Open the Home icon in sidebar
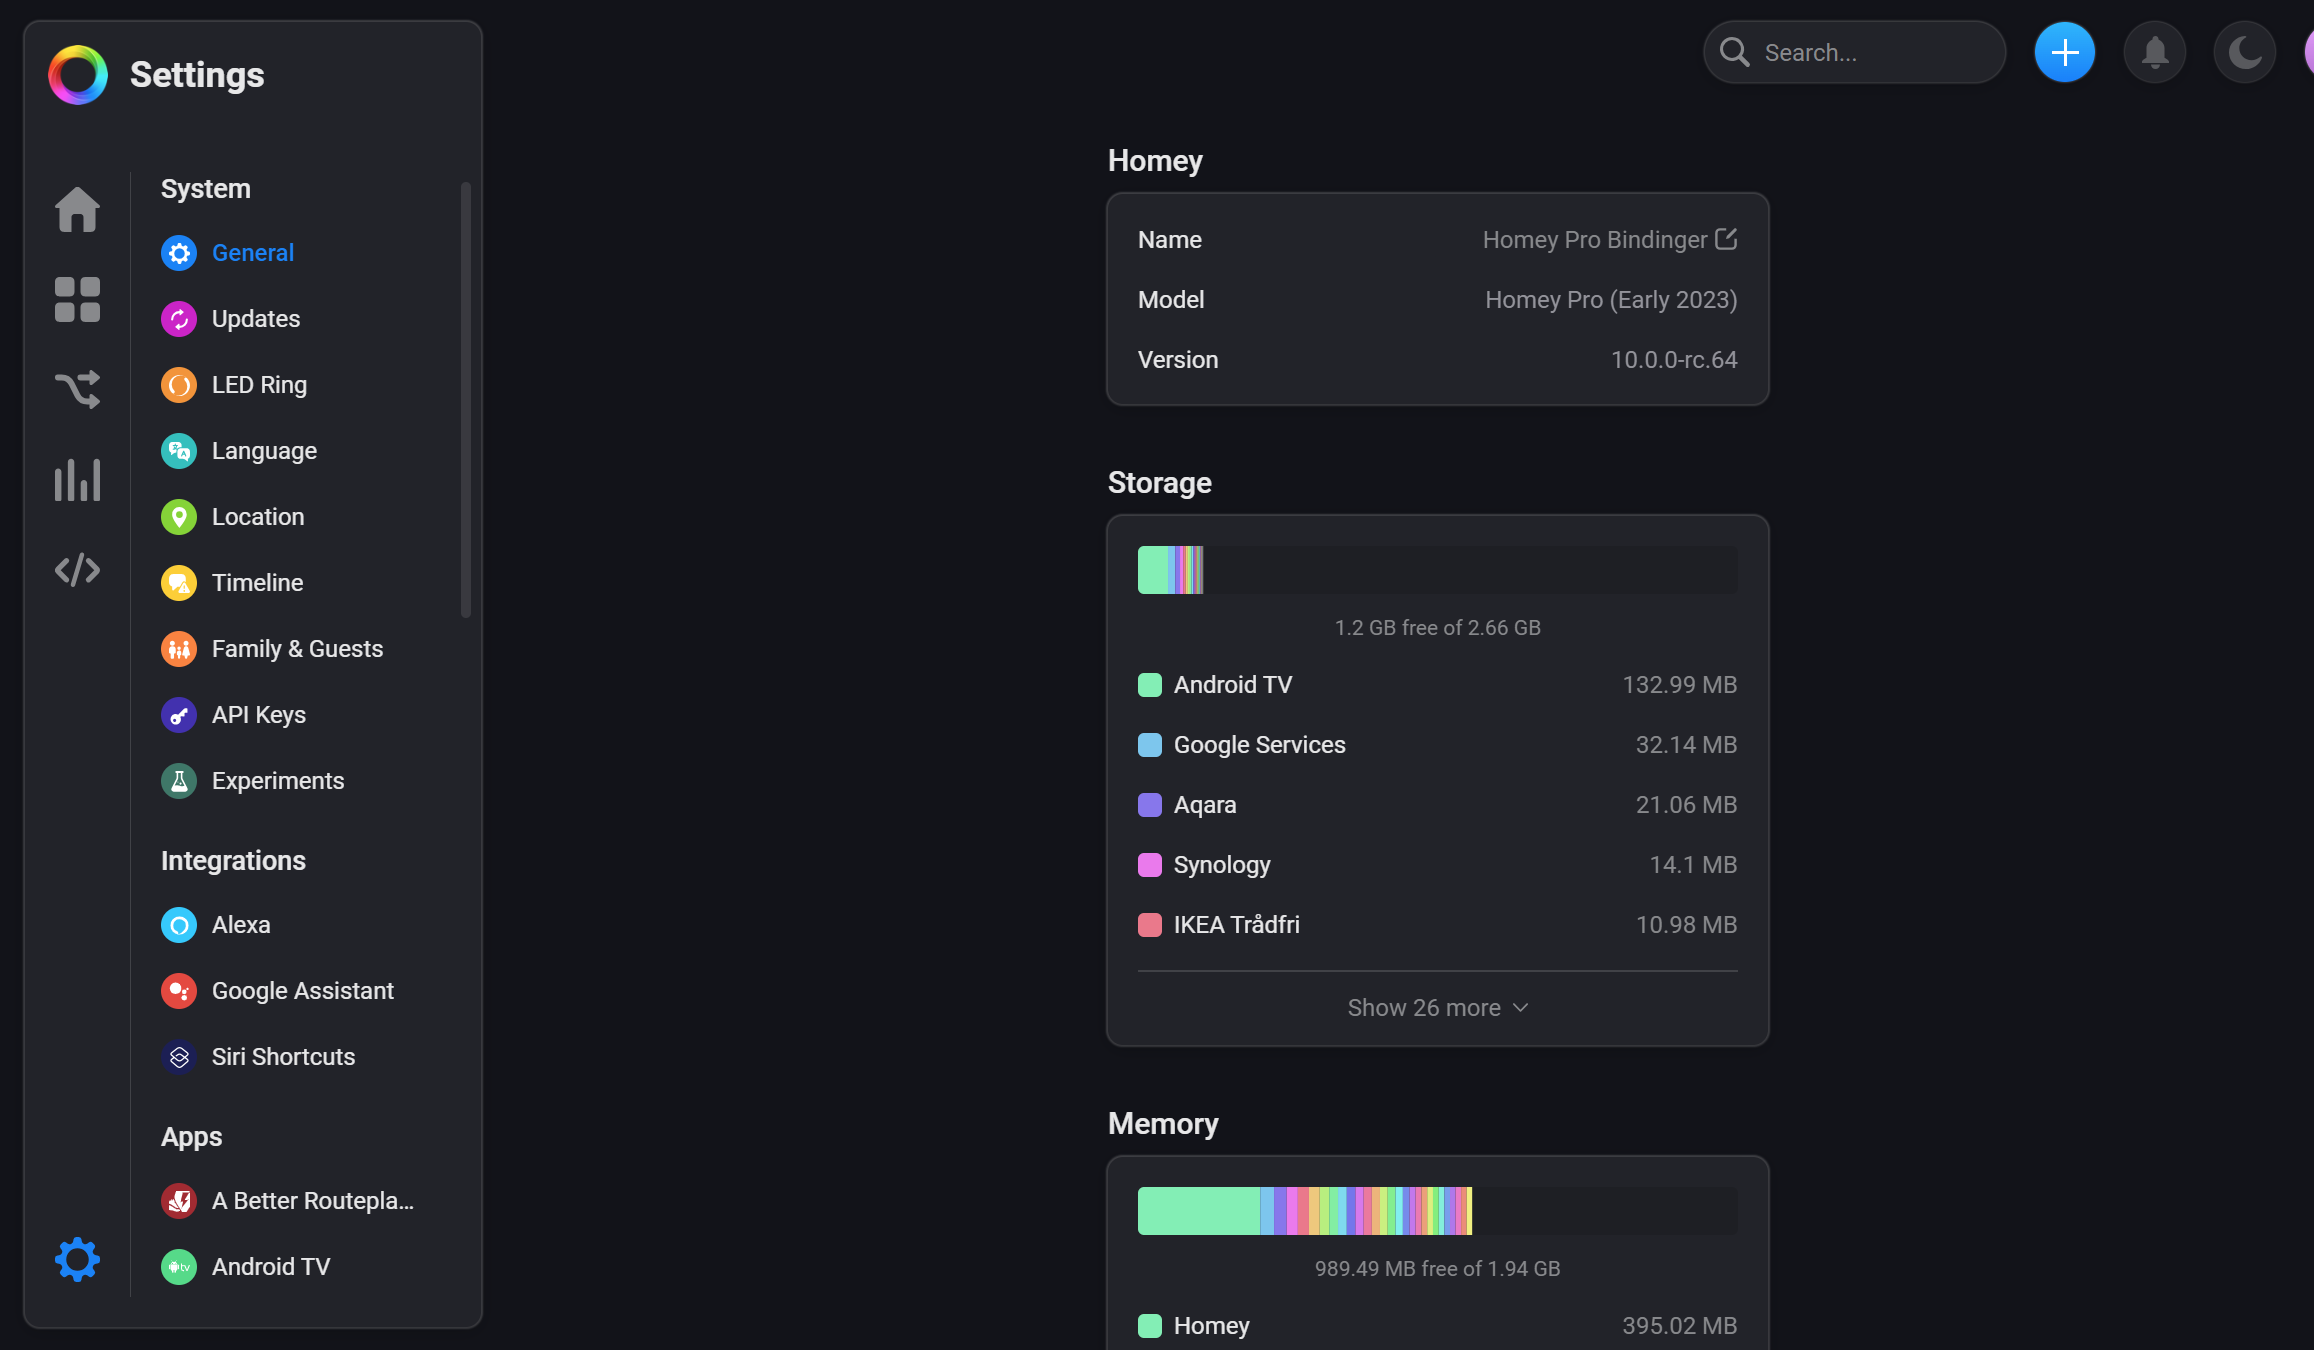Screen dimensions: 2314x1350 (x=77, y=210)
